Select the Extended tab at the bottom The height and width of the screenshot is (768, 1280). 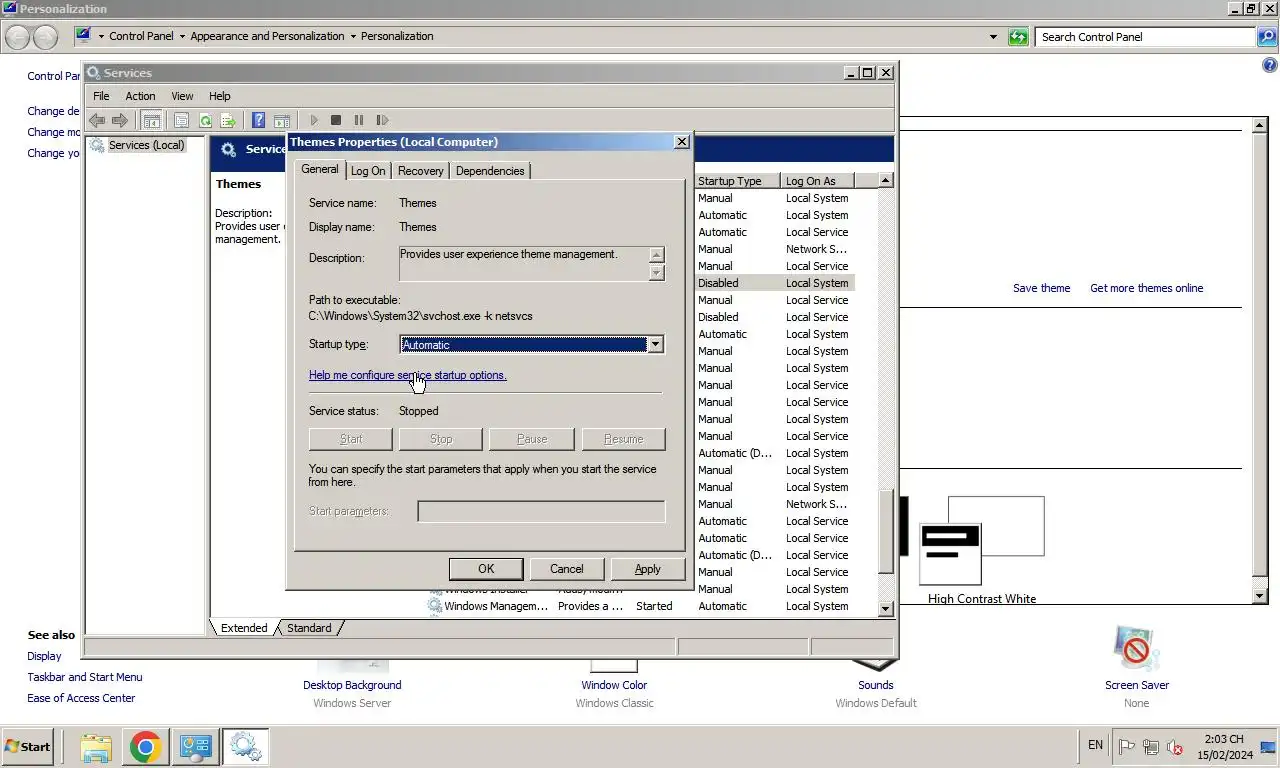(x=244, y=628)
